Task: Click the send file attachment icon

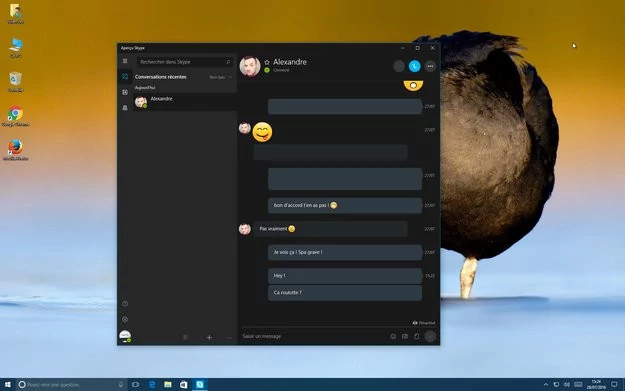Action: (x=417, y=336)
